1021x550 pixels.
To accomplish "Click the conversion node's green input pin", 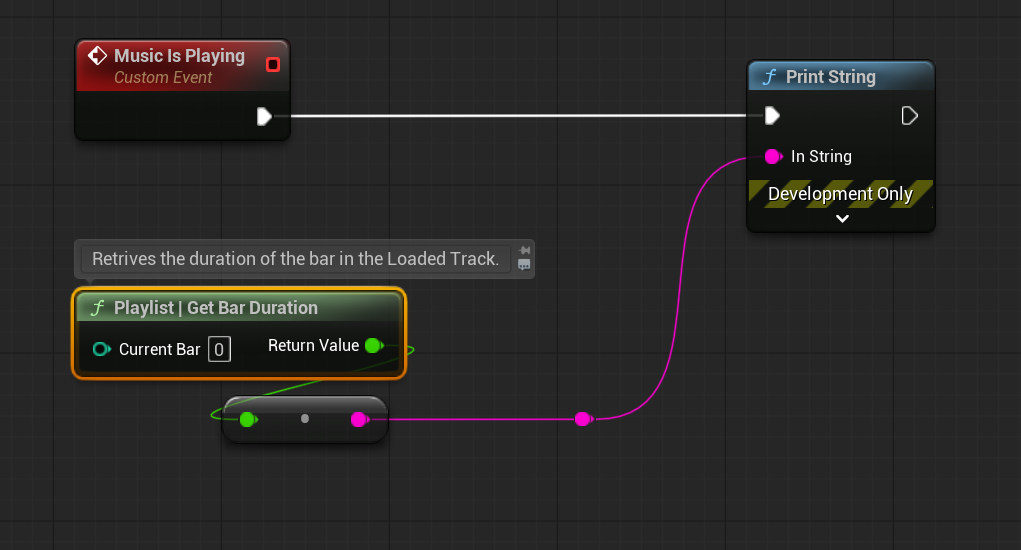I will 247,419.
